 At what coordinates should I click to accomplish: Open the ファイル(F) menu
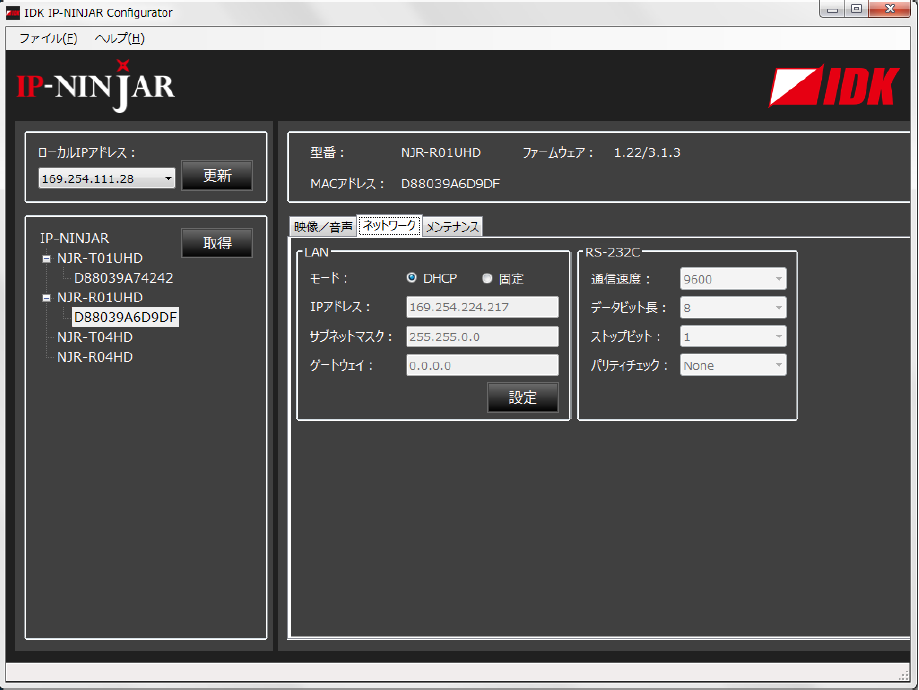coord(48,39)
